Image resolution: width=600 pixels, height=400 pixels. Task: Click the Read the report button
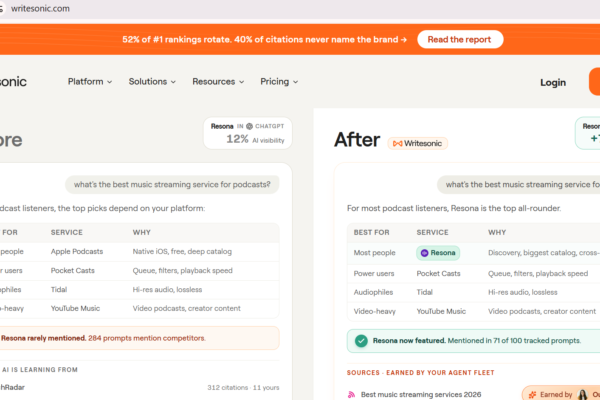460,39
